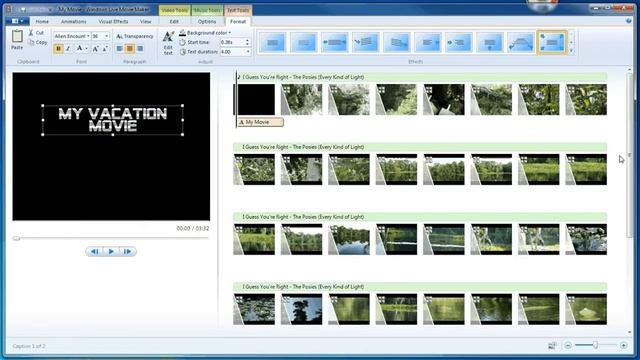Screen dimensions: 640x360
Task: Advance to next frame in preview
Action: click(127, 252)
